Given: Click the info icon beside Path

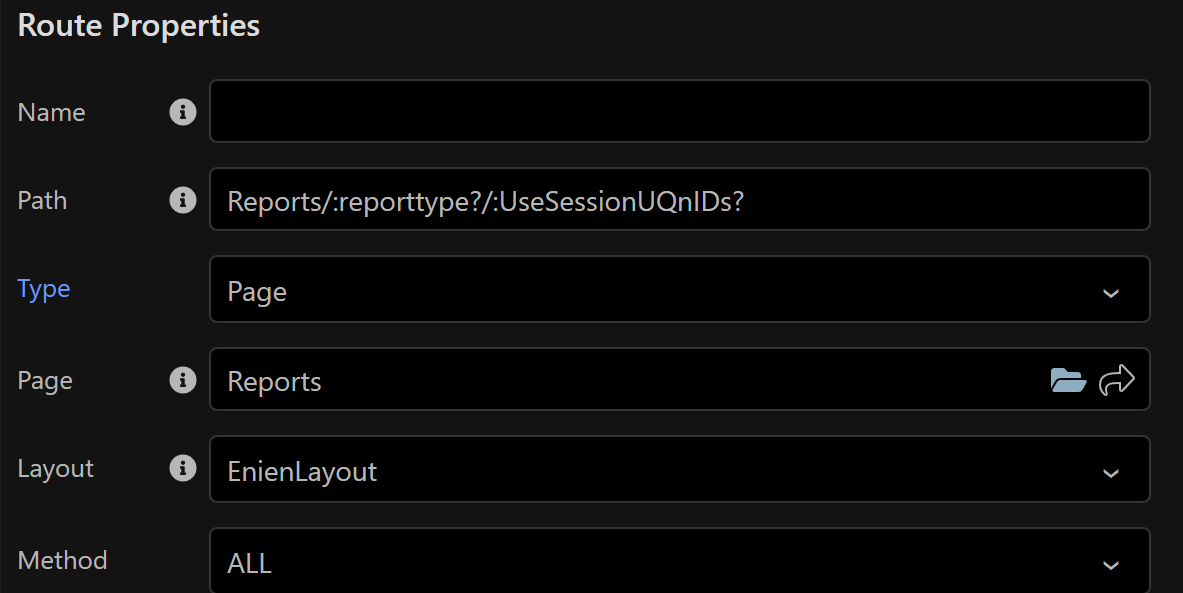Looking at the screenshot, I should click(182, 201).
